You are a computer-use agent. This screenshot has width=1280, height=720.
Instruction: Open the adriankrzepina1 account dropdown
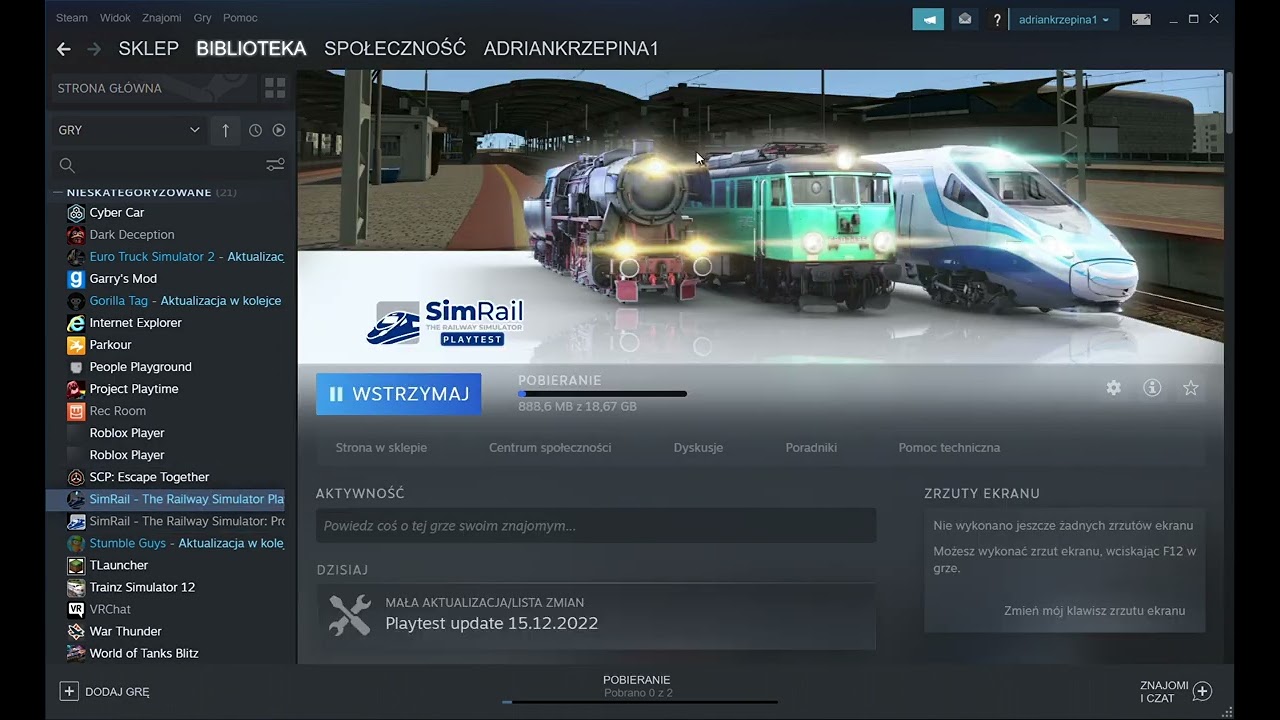(x=1063, y=19)
